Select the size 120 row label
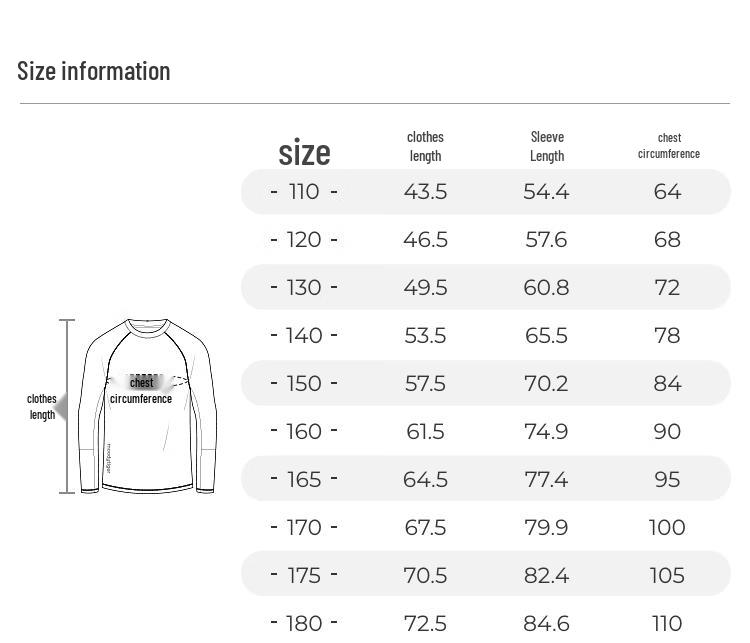 pos(304,239)
